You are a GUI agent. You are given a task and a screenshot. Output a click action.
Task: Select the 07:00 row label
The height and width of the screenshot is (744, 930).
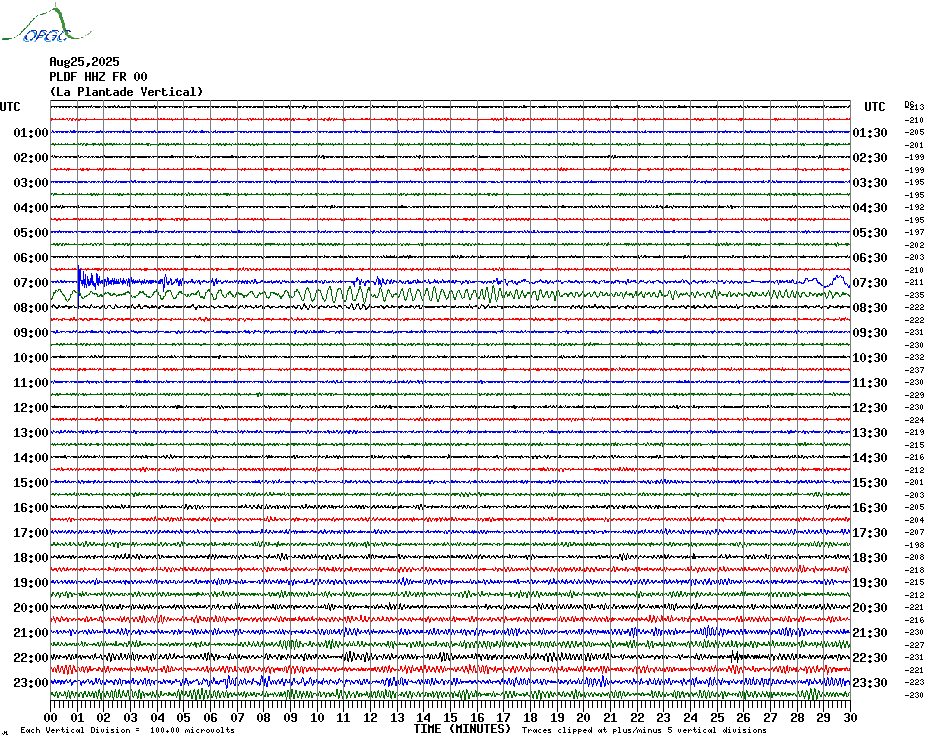(31, 282)
